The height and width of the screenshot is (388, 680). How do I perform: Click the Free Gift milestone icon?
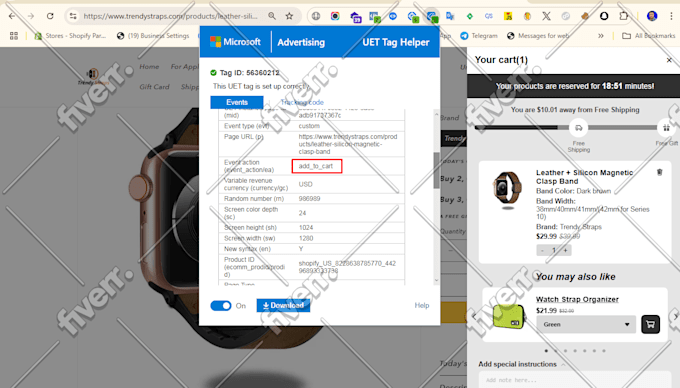[x=667, y=127]
